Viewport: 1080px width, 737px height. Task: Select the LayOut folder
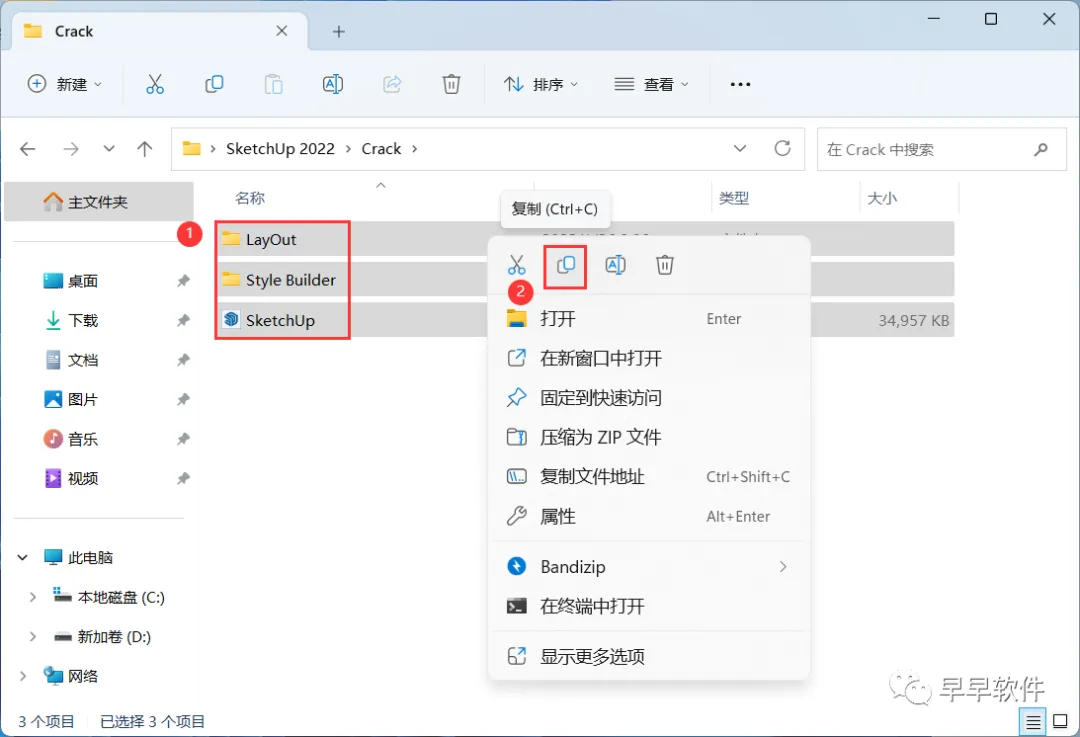point(271,240)
